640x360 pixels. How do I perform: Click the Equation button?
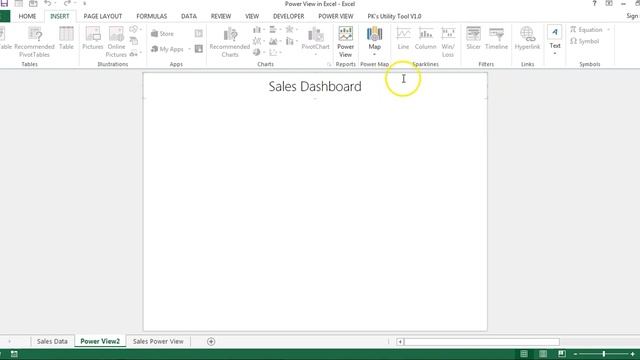586,30
